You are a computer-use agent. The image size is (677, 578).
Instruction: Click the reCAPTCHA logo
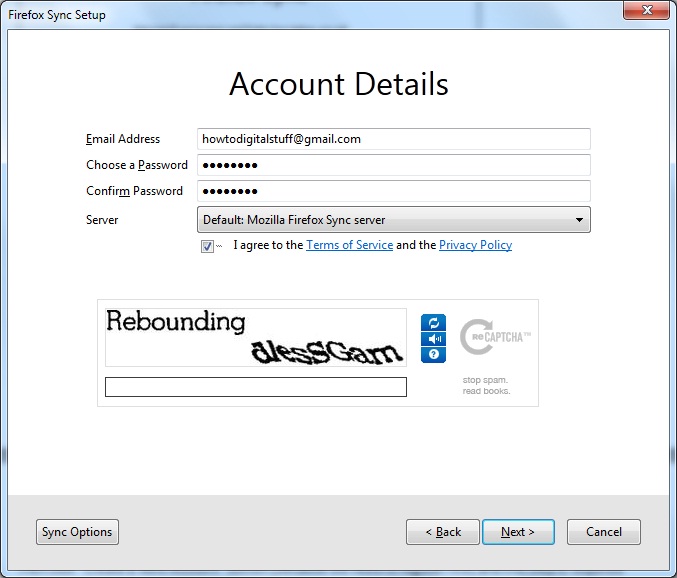point(495,337)
